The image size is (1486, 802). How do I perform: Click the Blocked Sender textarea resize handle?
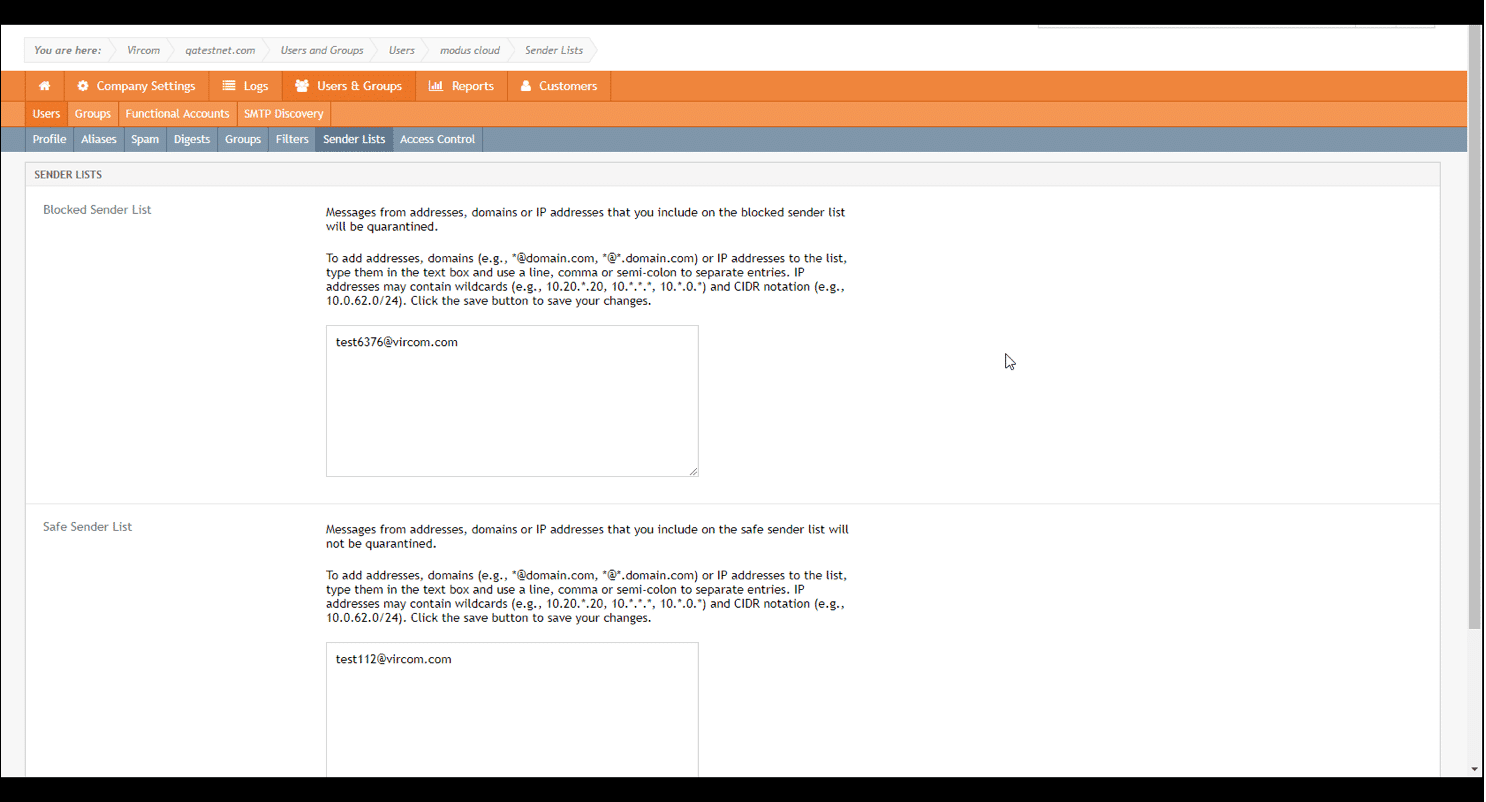693,471
